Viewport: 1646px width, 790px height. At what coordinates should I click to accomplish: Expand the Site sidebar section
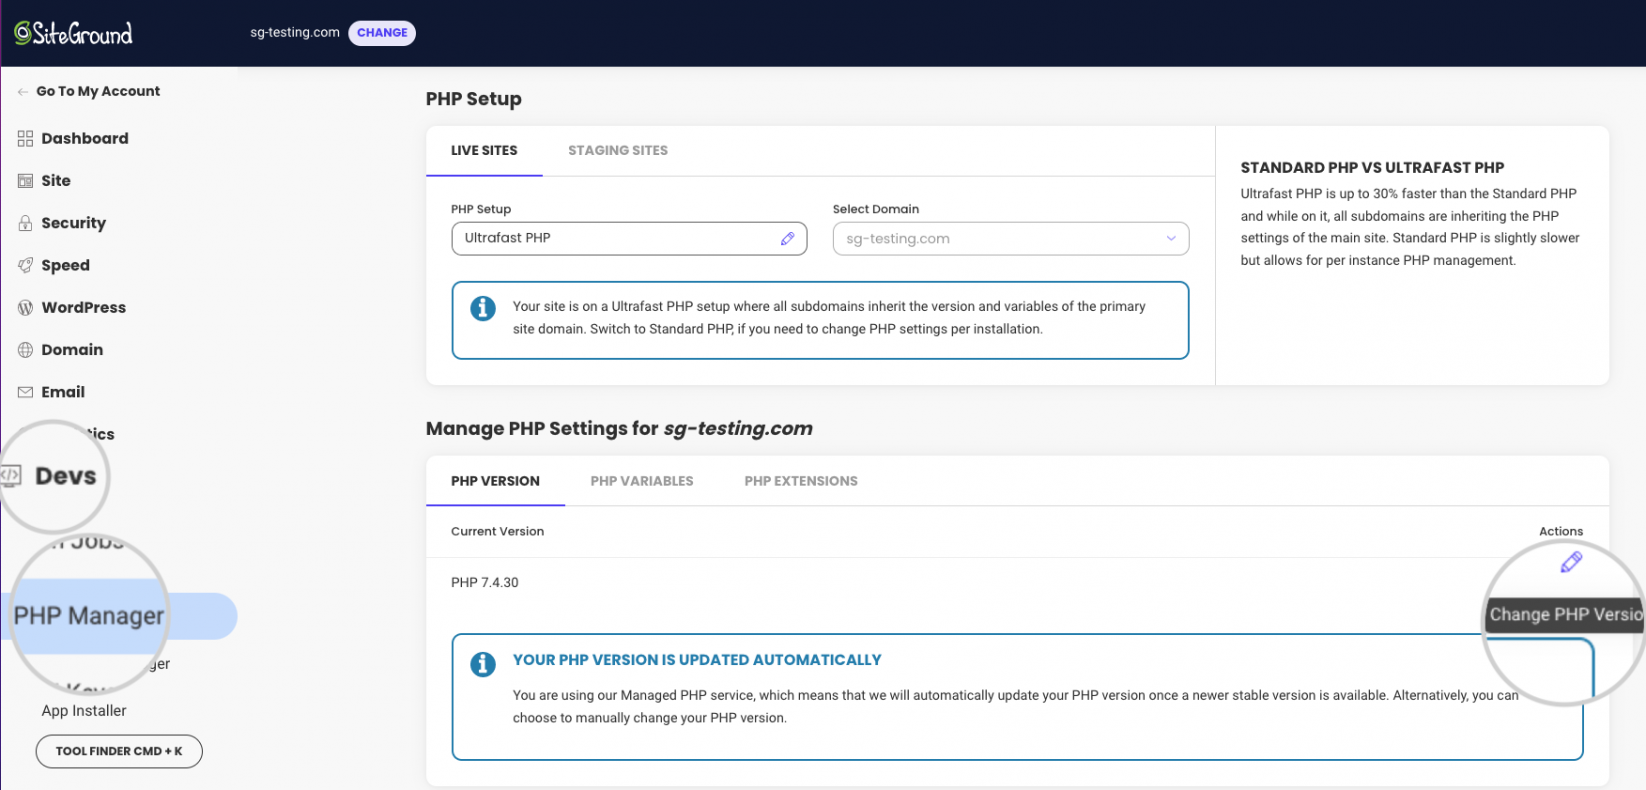pos(56,181)
